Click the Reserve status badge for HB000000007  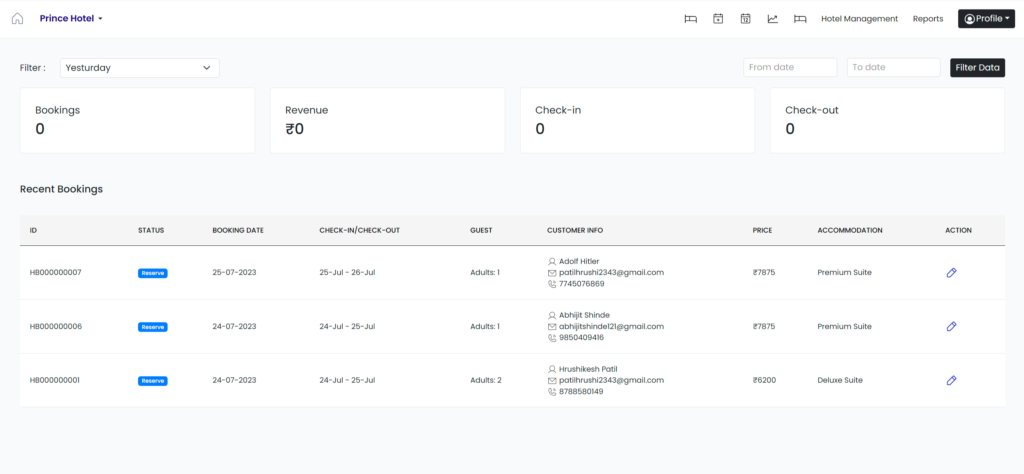click(x=153, y=273)
